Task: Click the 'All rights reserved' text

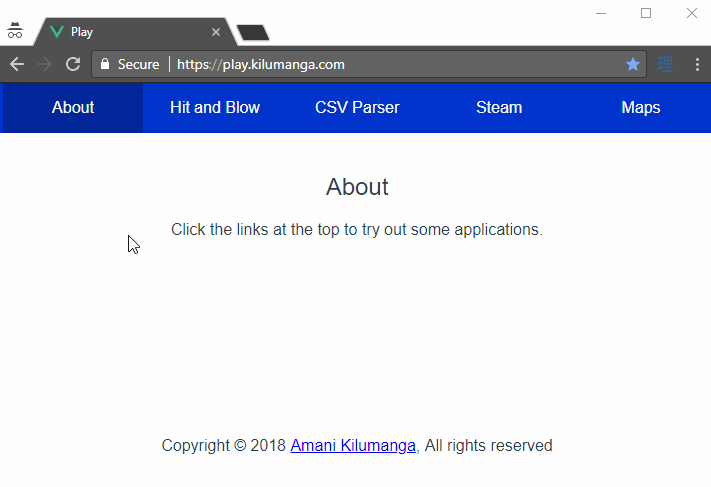Action: point(488,445)
